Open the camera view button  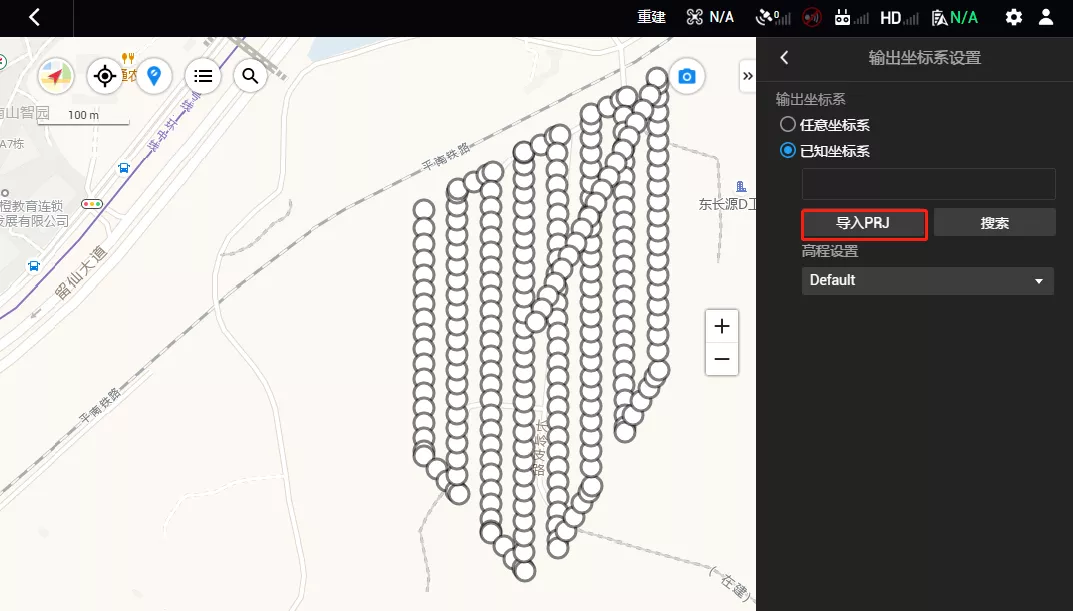pos(686,76)
